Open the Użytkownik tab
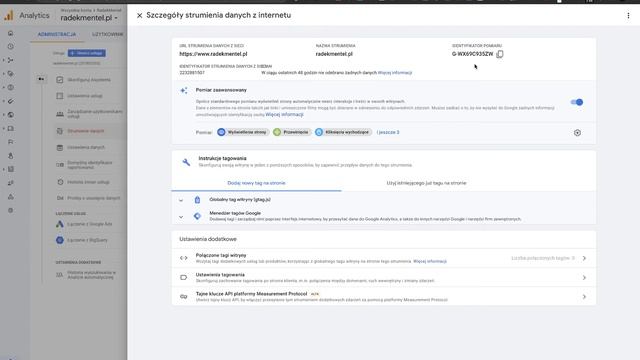The image size is (640, 360). click(107, 34)
